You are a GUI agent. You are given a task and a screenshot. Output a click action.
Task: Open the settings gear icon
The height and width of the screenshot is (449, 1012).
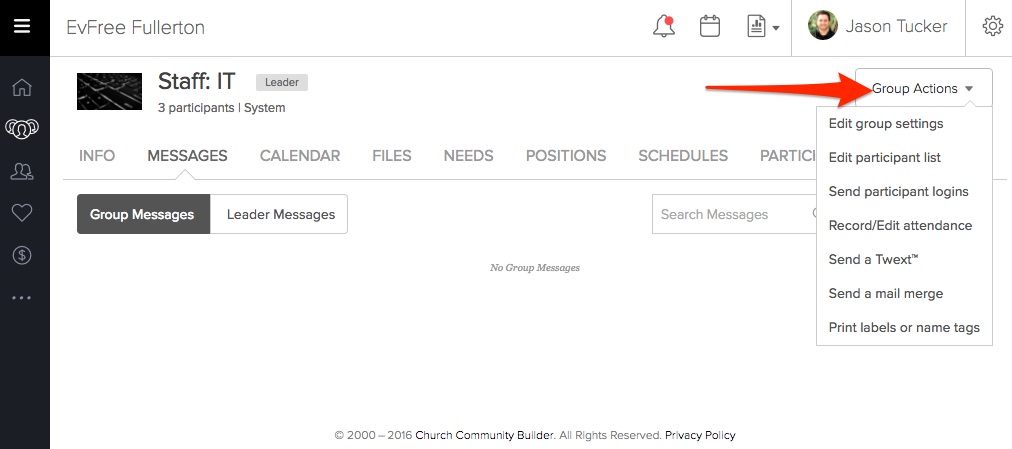pyautogui.click(x=992, y=27)
